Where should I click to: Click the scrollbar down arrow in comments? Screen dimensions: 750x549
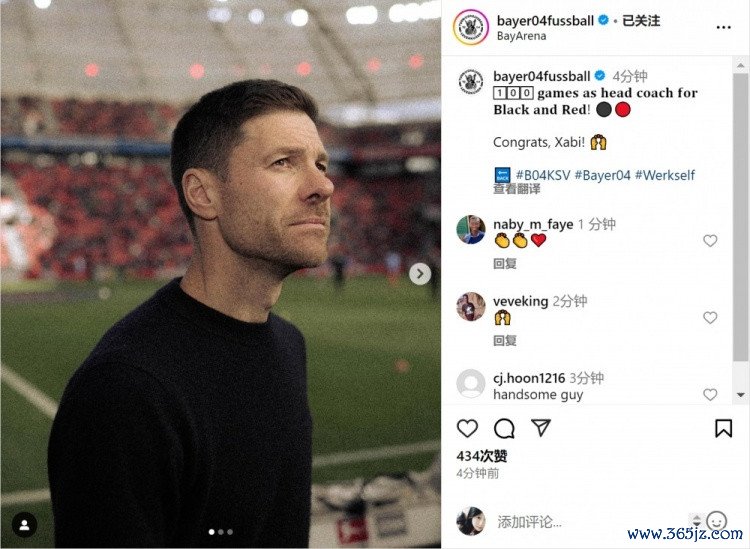tap(741, 395)
